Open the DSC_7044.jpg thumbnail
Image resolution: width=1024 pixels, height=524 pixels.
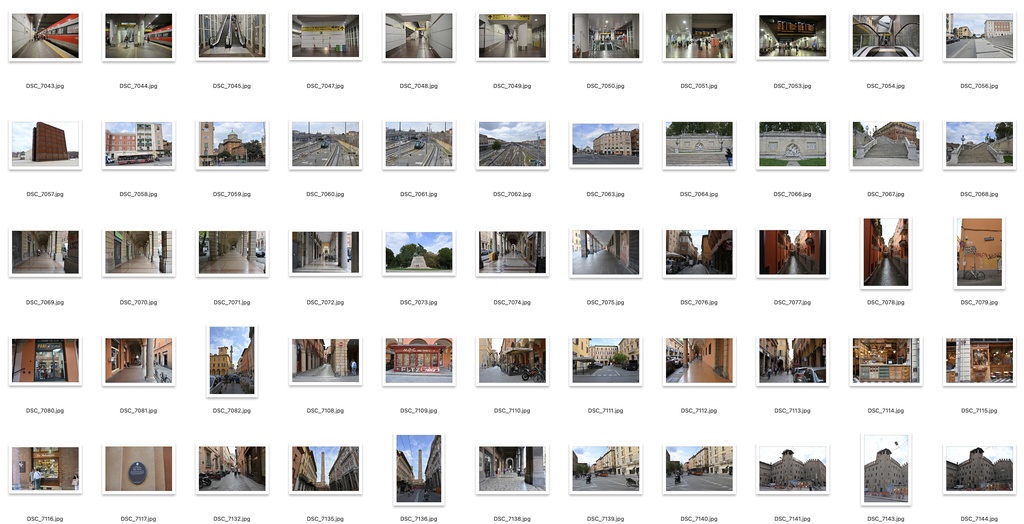point(138,36)
